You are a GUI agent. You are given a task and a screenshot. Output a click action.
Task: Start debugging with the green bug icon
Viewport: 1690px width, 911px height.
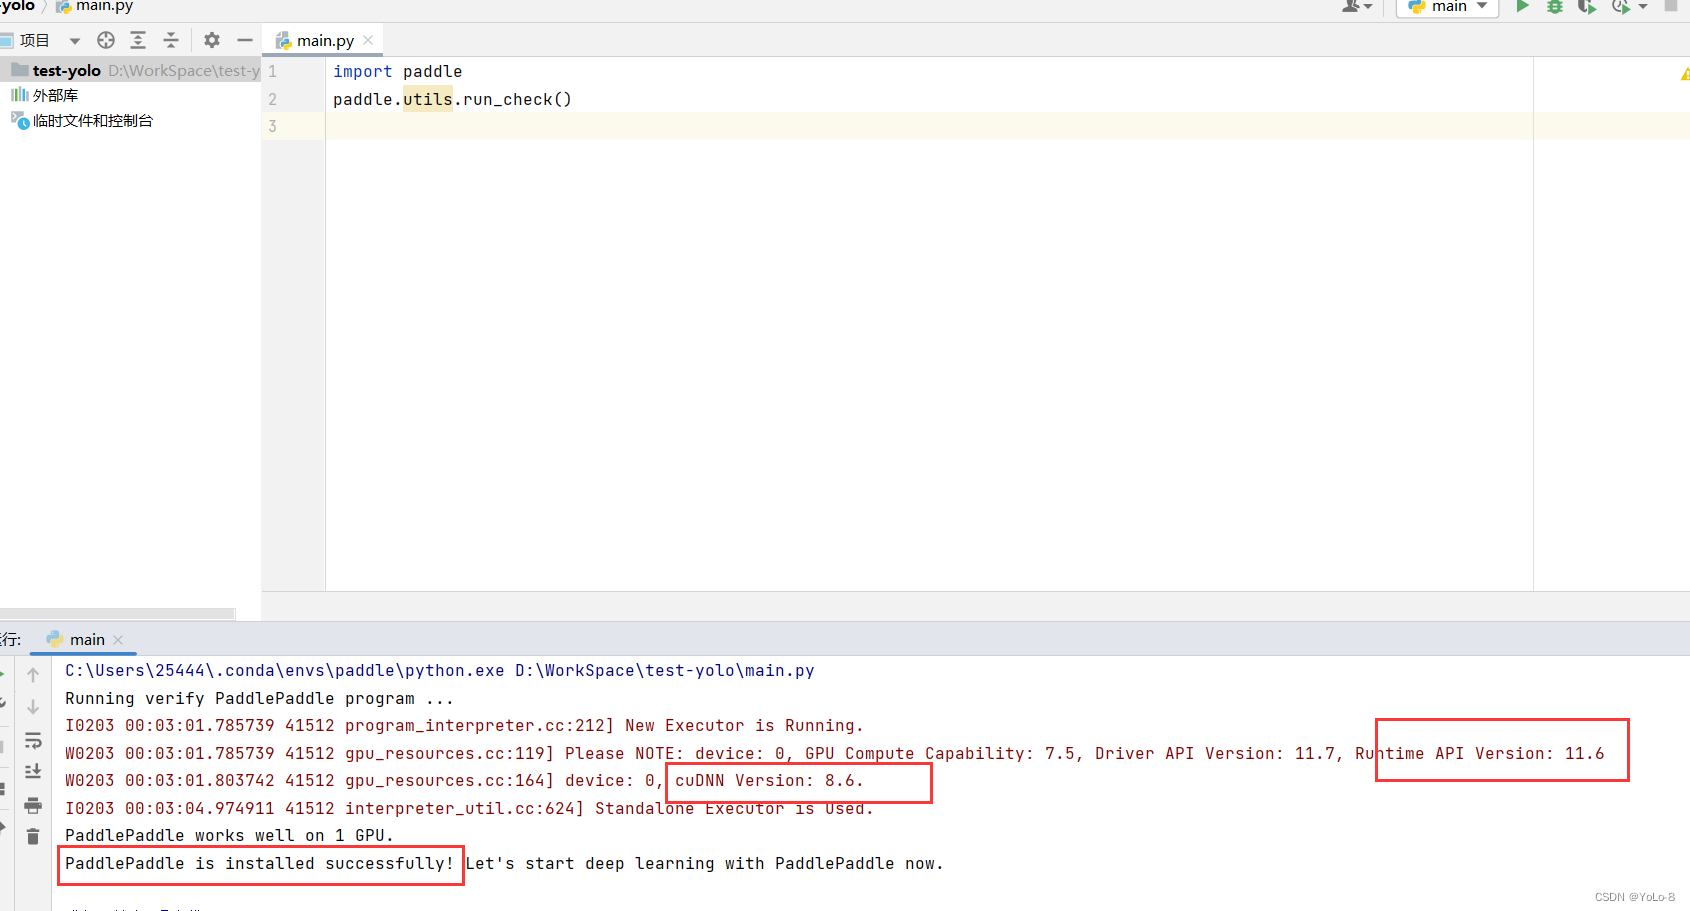1554,7
